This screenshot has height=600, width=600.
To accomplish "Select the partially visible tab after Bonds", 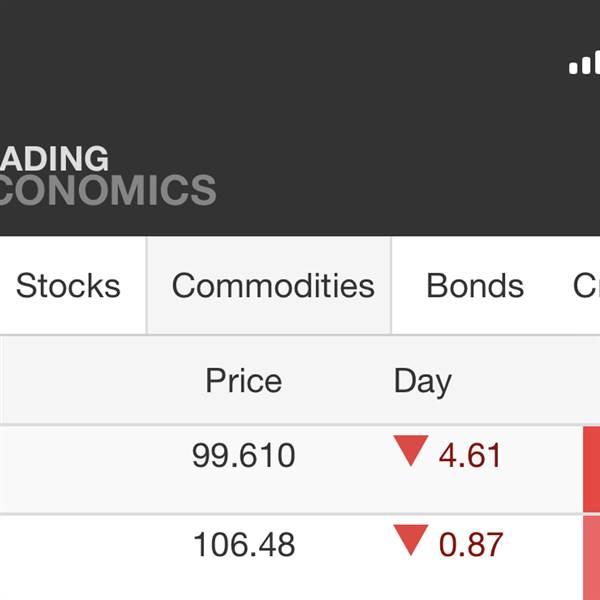I will tap(586, 286).
